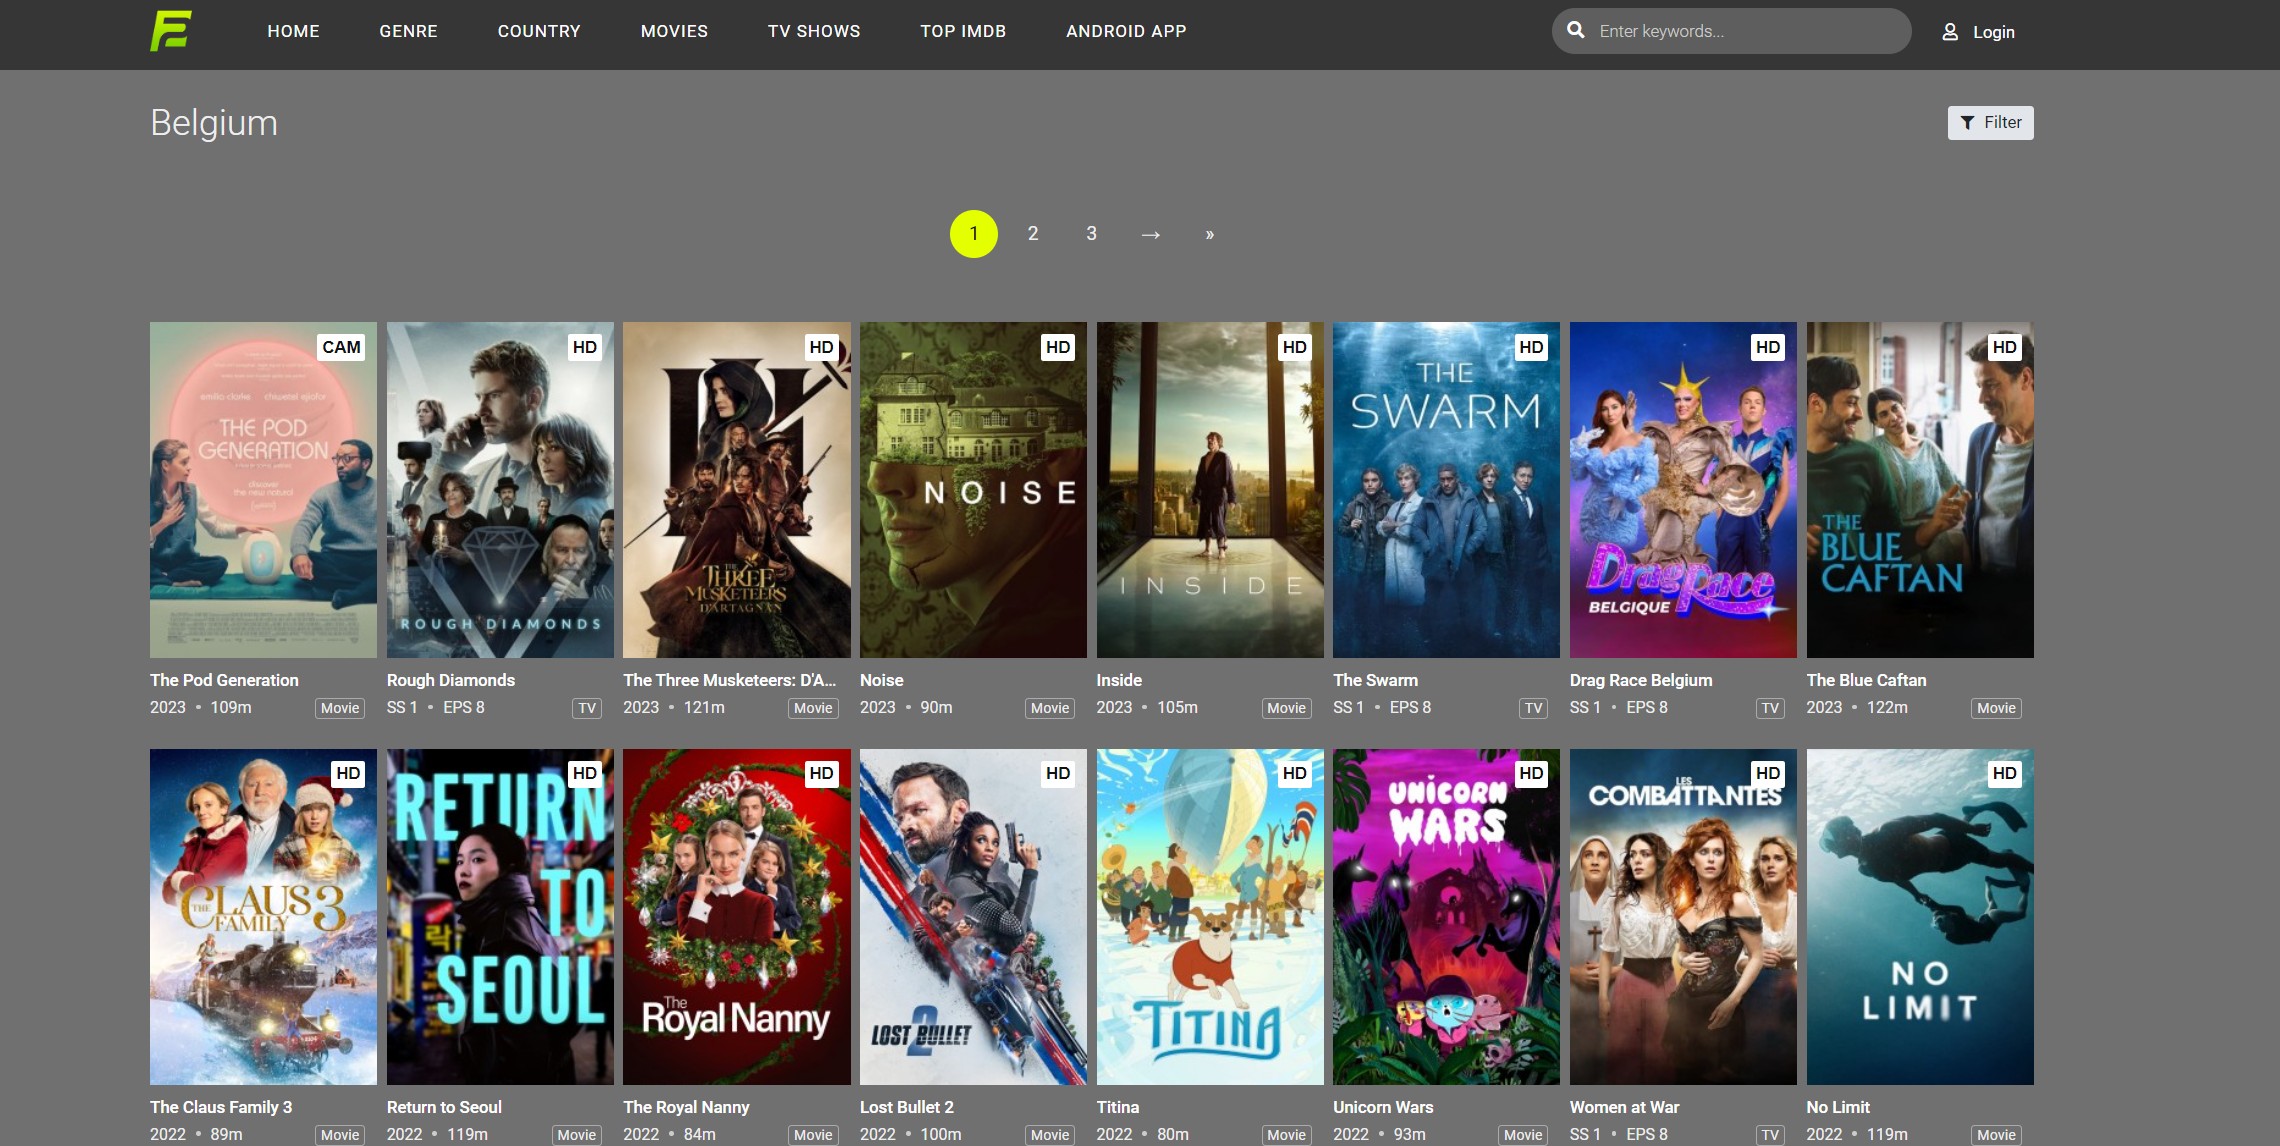Click the green F site logo
The height and width of the screenshot is (1146, 2280).
click(171, 31)
